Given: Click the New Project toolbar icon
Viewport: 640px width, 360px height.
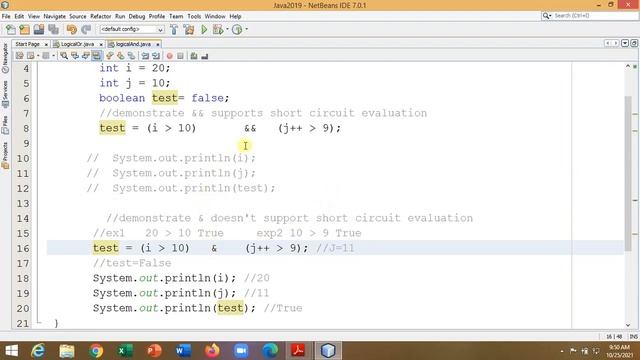Looking at the screenshot, I should [x=24, y=29].
